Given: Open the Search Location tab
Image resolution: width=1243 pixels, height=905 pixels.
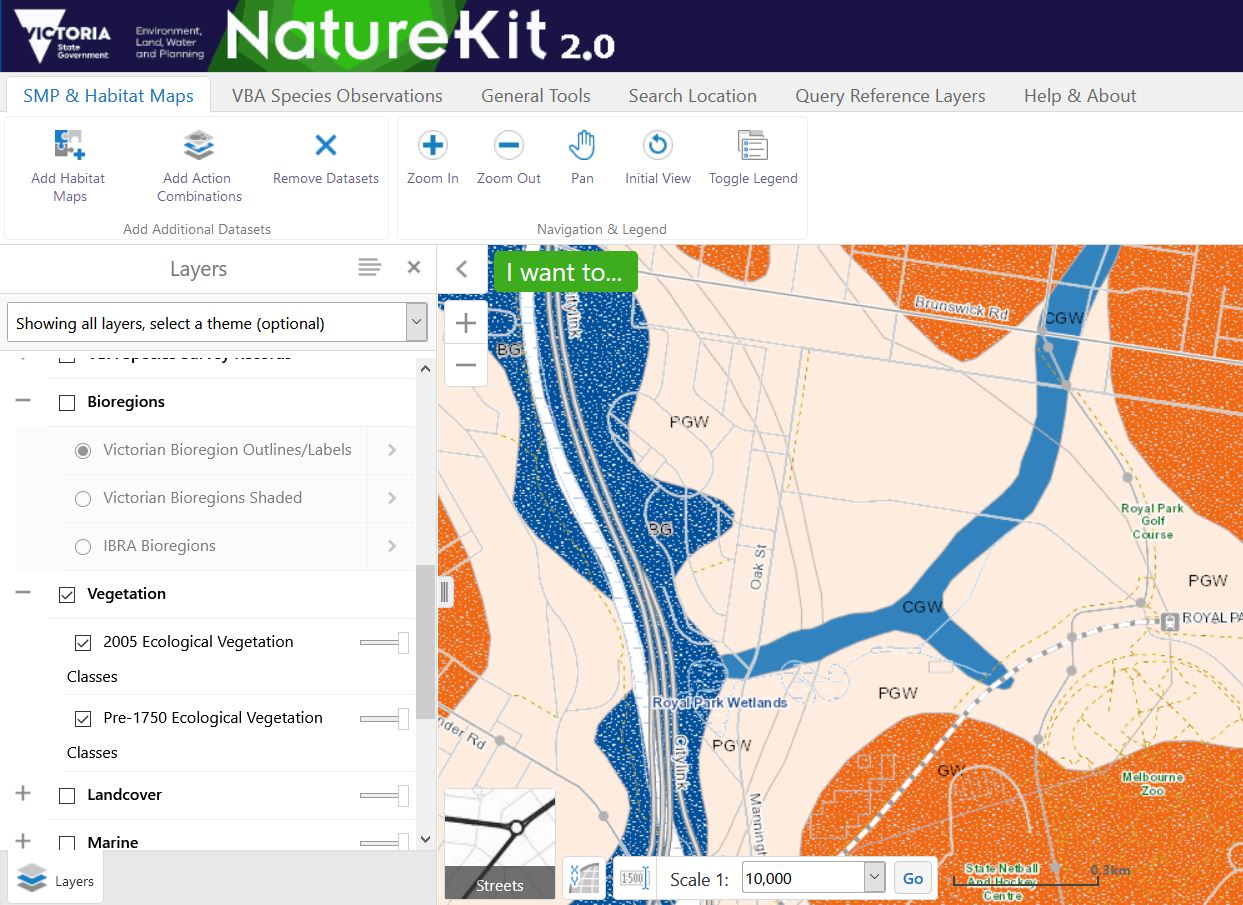Looking at the screenshot, I should click(x=693, y=96).
